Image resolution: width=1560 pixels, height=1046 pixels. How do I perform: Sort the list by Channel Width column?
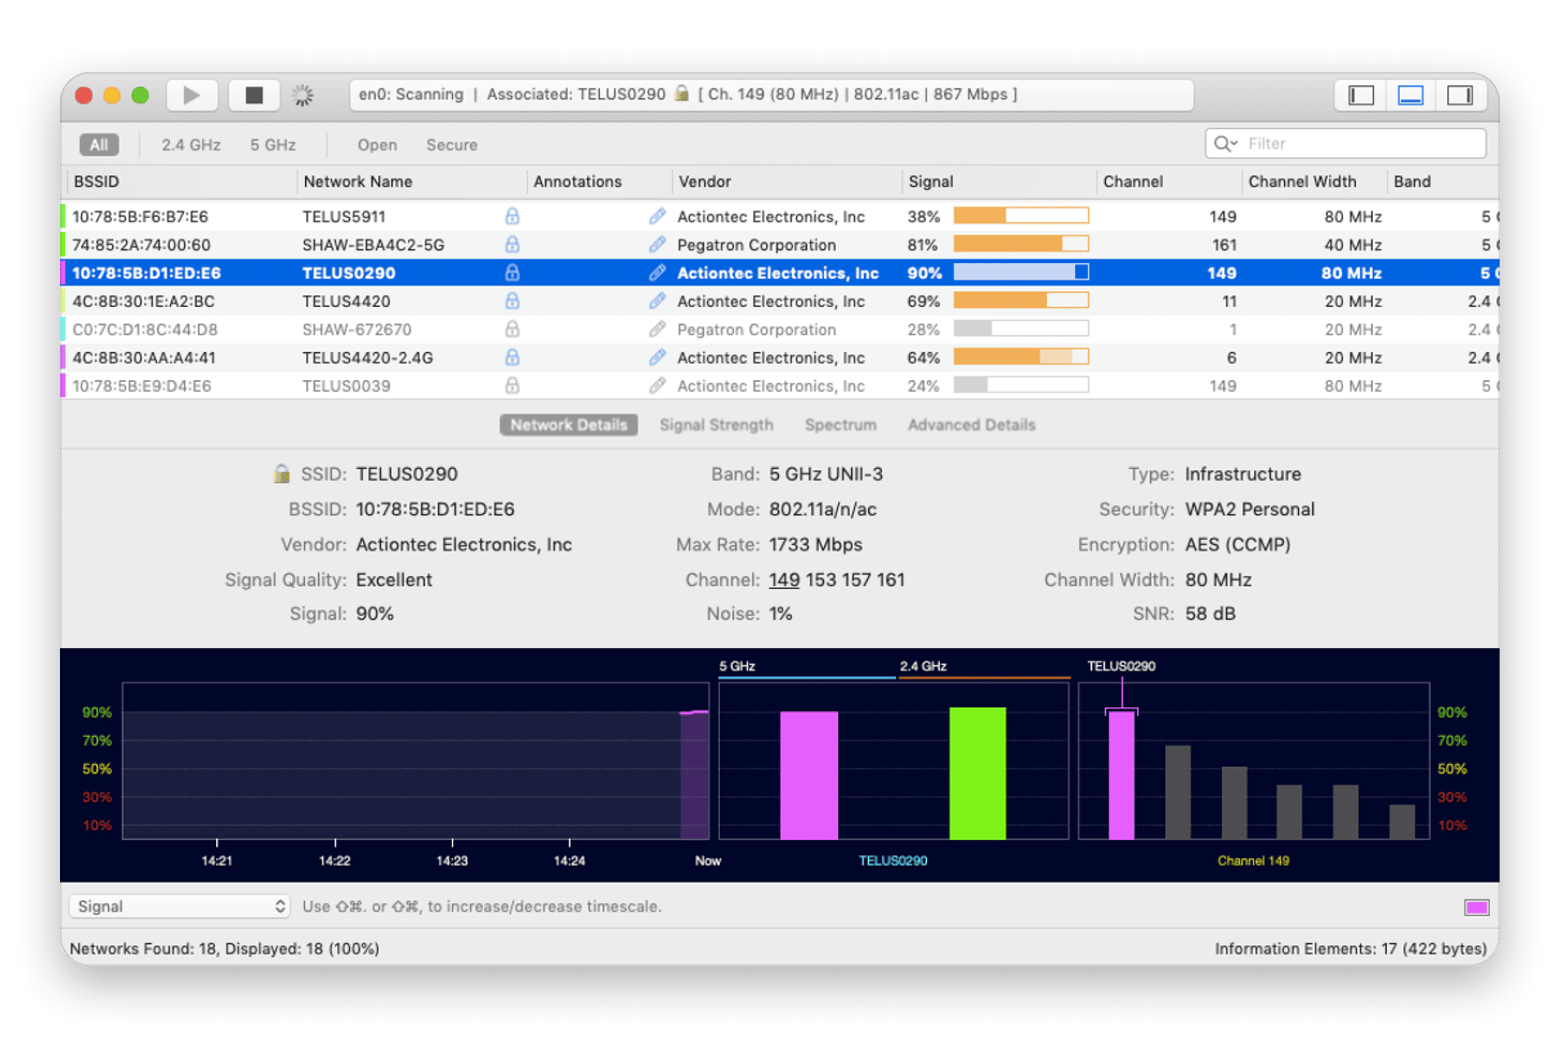pos(1302,181)
